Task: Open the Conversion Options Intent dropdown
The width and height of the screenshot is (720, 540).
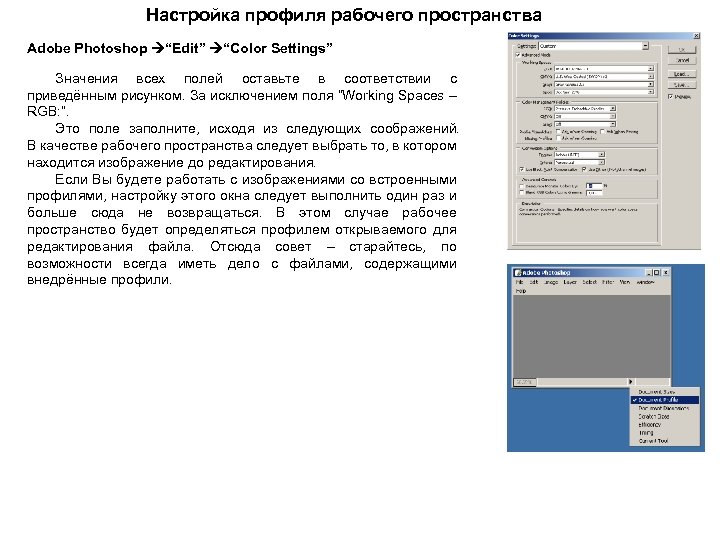Action: click(579, 163)
